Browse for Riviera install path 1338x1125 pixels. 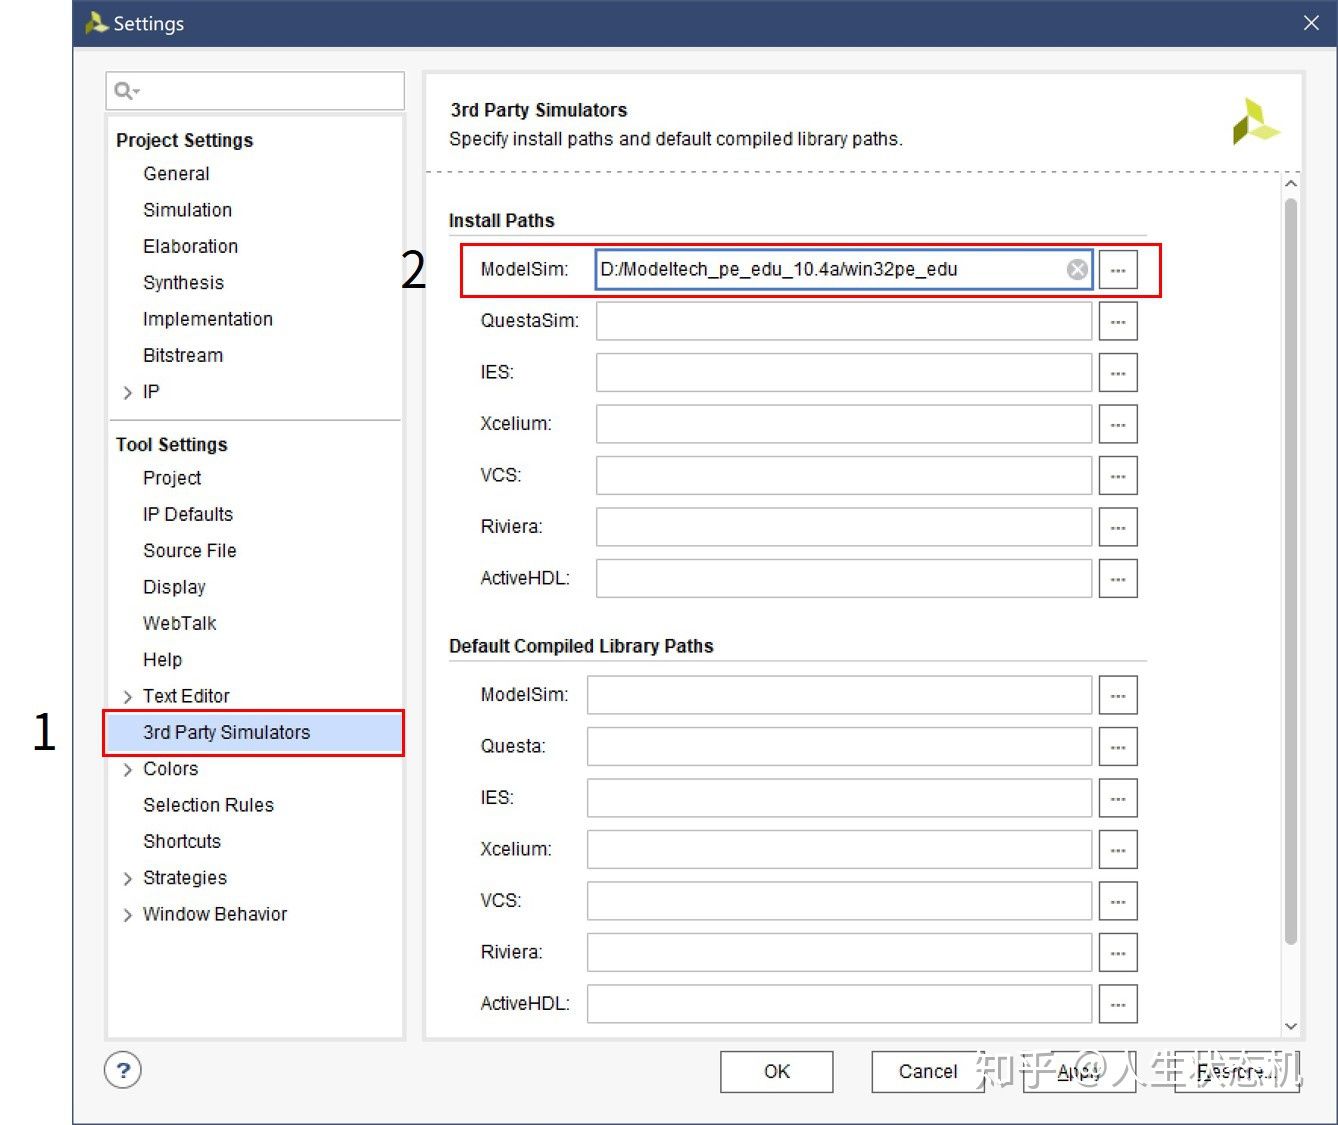point(1118,527)
